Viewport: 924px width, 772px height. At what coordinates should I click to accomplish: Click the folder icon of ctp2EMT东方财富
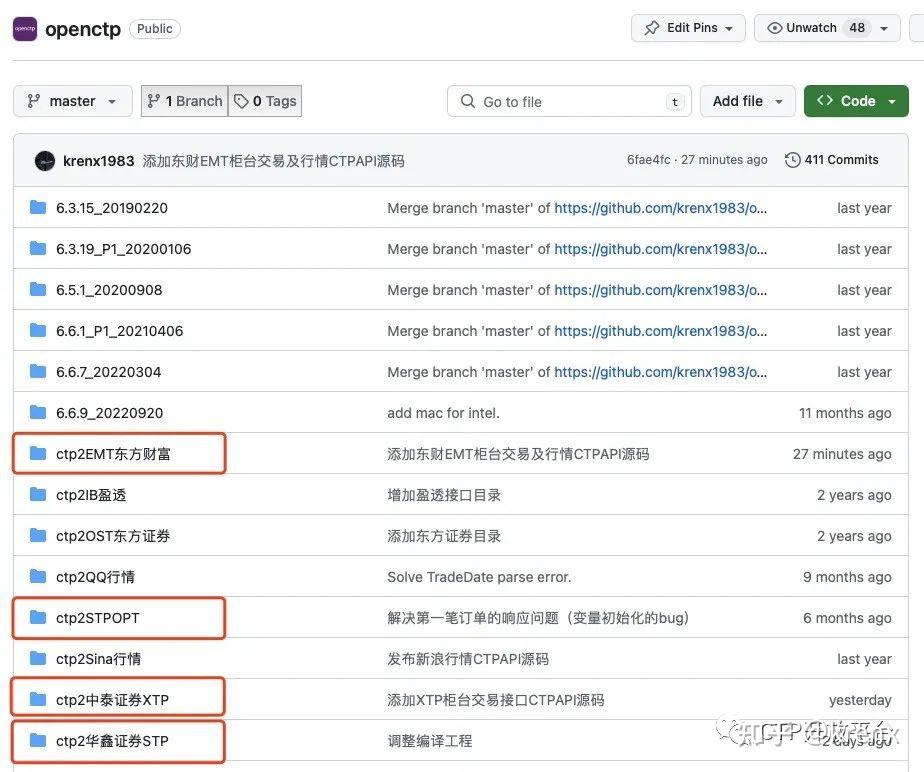coord(38,453)
